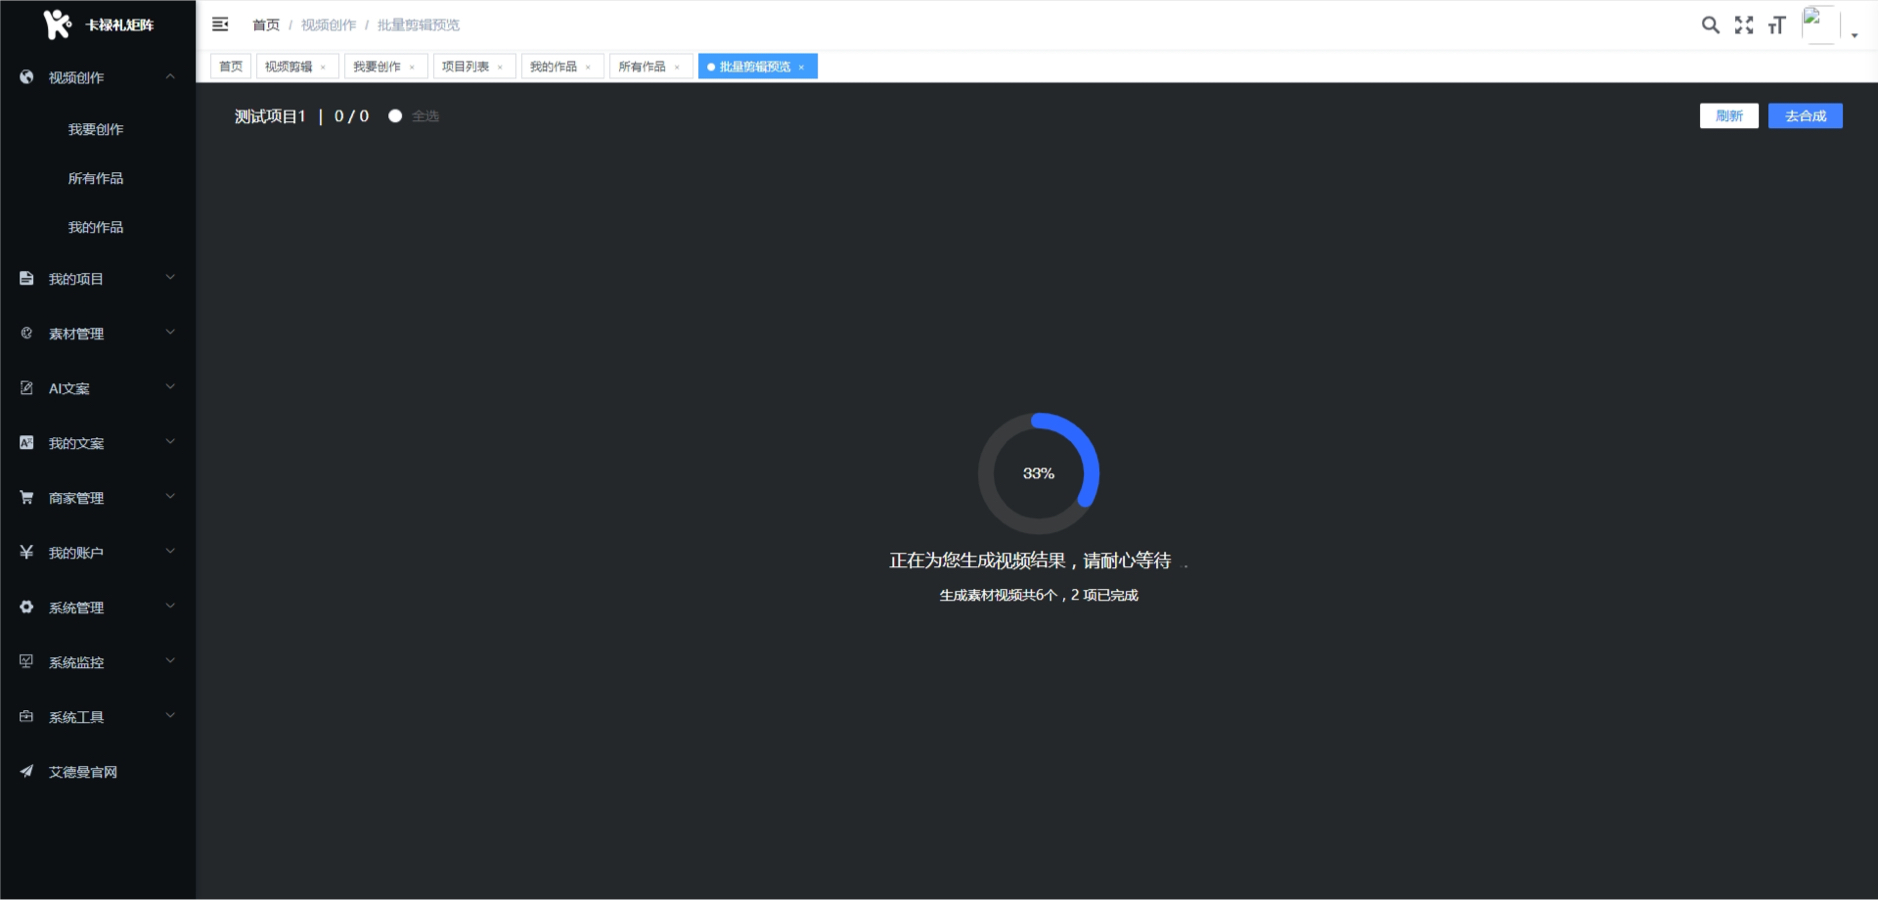Click the 系统监控 monitor icon
1878x900 pixels.
coord(27,661)
